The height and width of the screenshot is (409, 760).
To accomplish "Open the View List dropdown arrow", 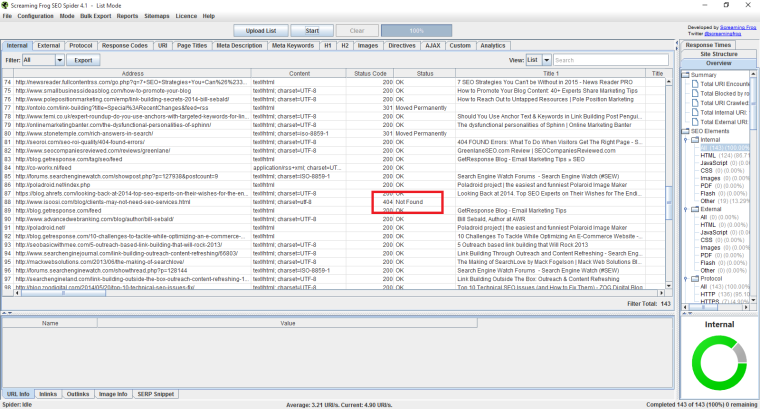I will (x=546, y=60).
